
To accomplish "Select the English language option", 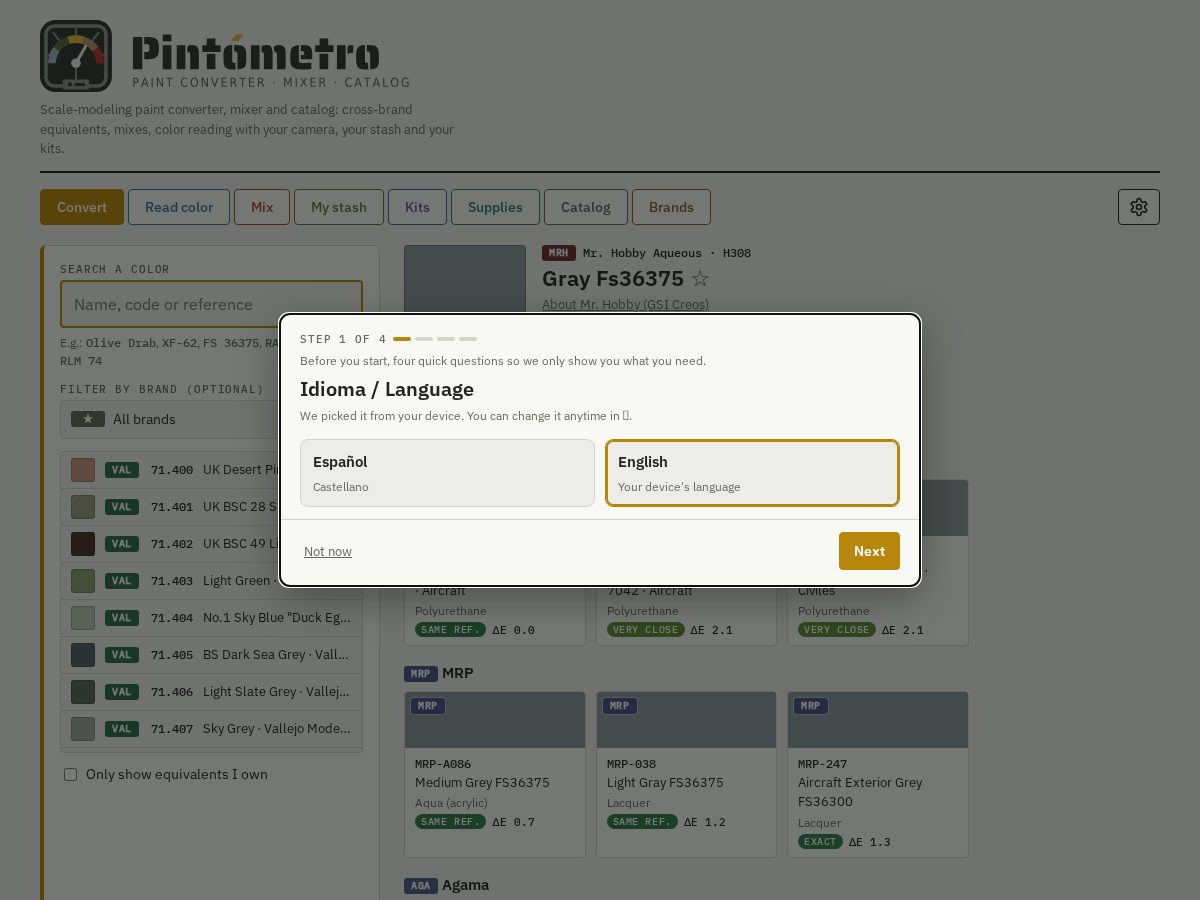I will coord(752,473).
